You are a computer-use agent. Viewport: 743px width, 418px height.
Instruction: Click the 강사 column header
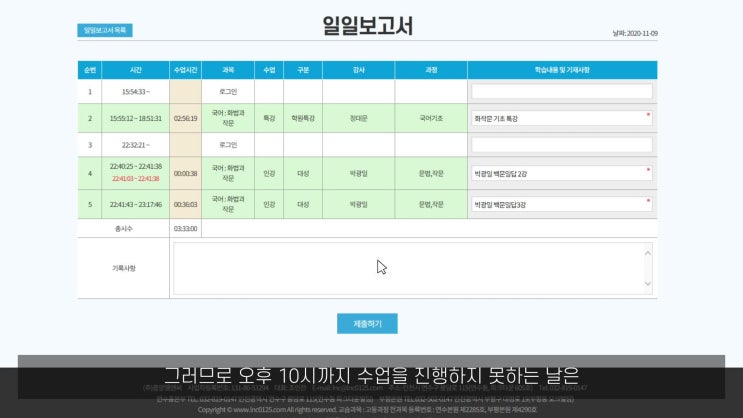click(359, 70)
